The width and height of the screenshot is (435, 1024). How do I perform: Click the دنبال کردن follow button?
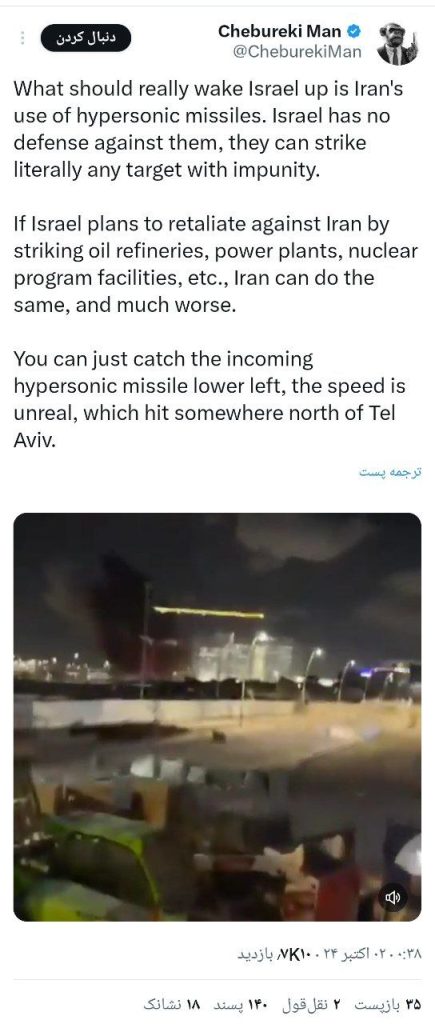tap(86, 38)
